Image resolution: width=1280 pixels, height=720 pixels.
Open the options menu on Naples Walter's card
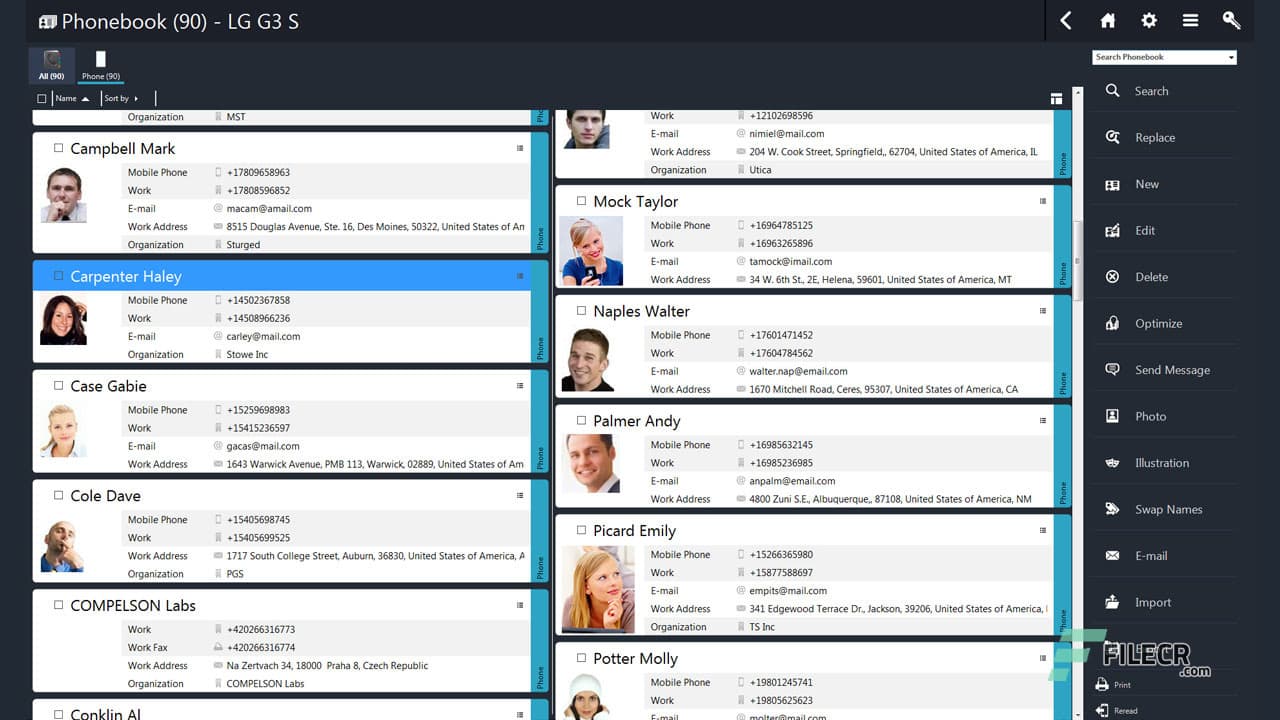coord(1044,311)
